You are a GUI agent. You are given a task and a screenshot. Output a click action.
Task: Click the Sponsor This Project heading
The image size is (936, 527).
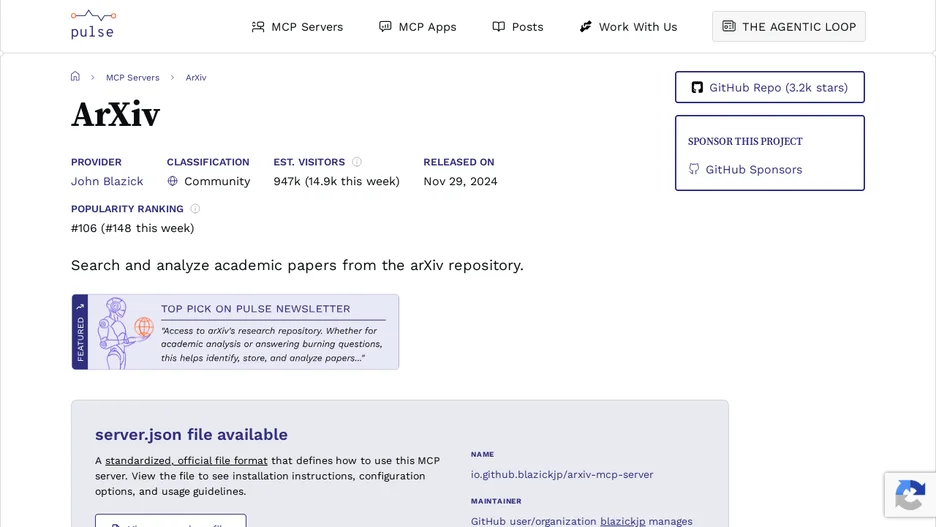(x=745, y=141)
